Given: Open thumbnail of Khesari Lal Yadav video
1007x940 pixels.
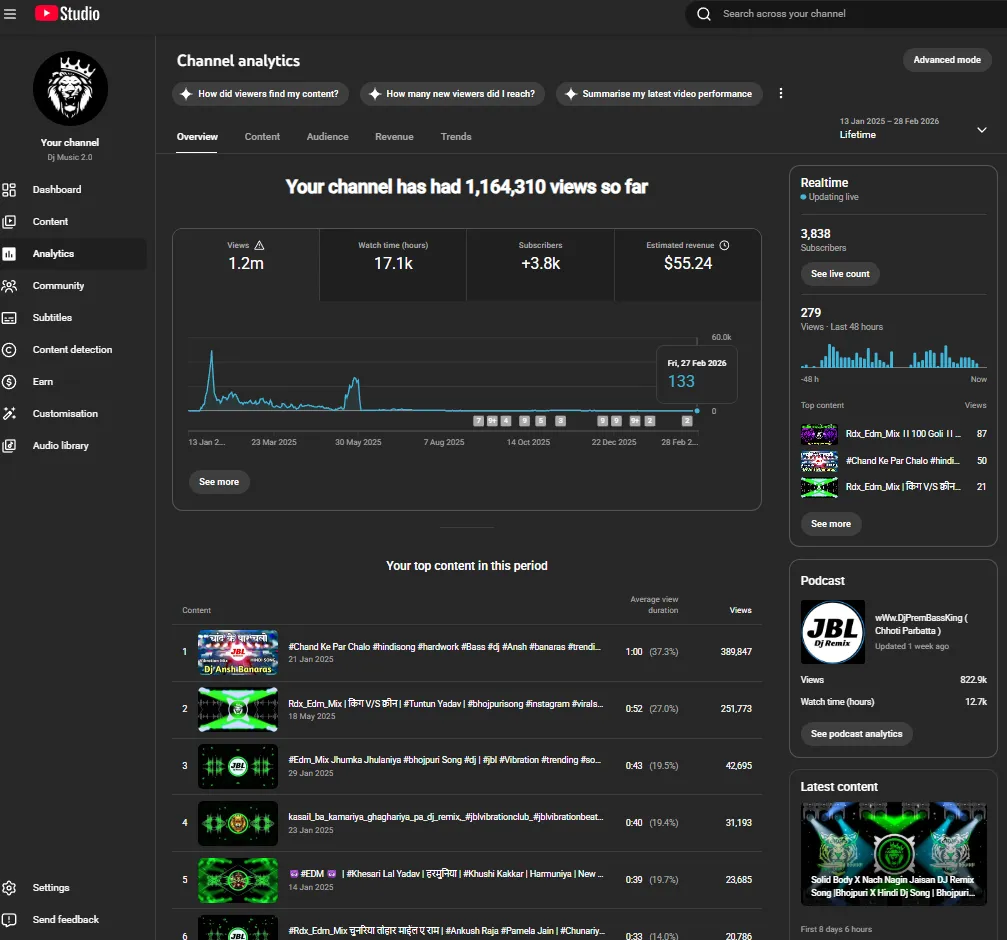Looking at the screenshot, I should pyautogui.click(x=238, y=880).
